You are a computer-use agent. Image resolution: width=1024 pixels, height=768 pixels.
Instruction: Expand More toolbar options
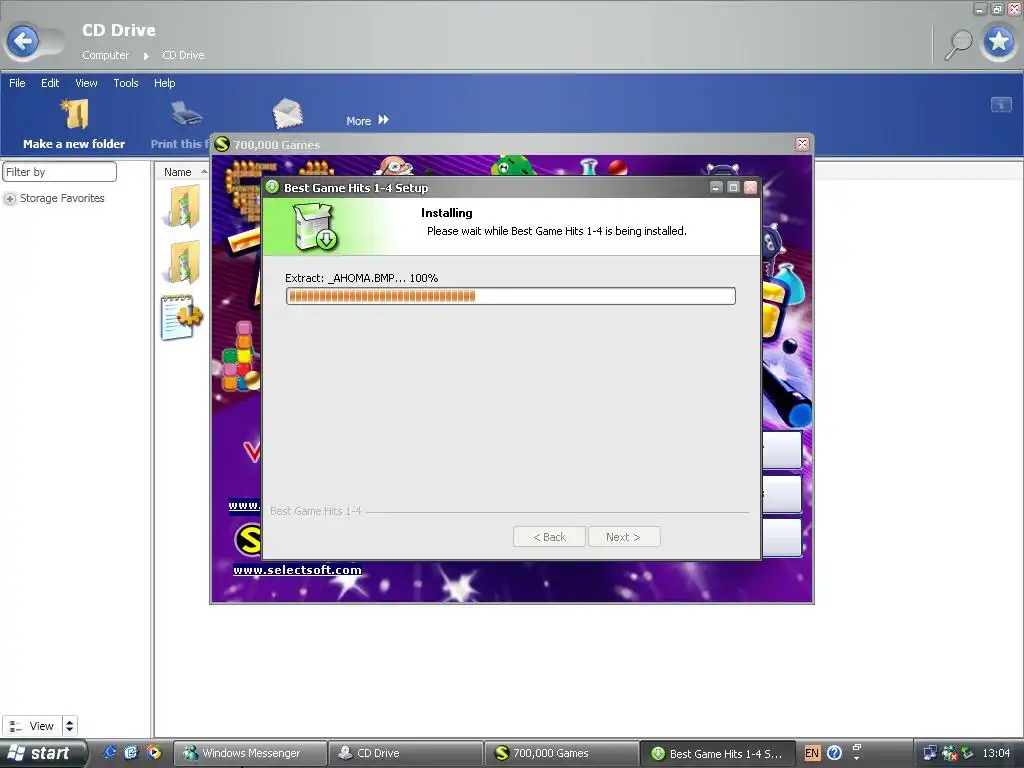pos(368,120)
